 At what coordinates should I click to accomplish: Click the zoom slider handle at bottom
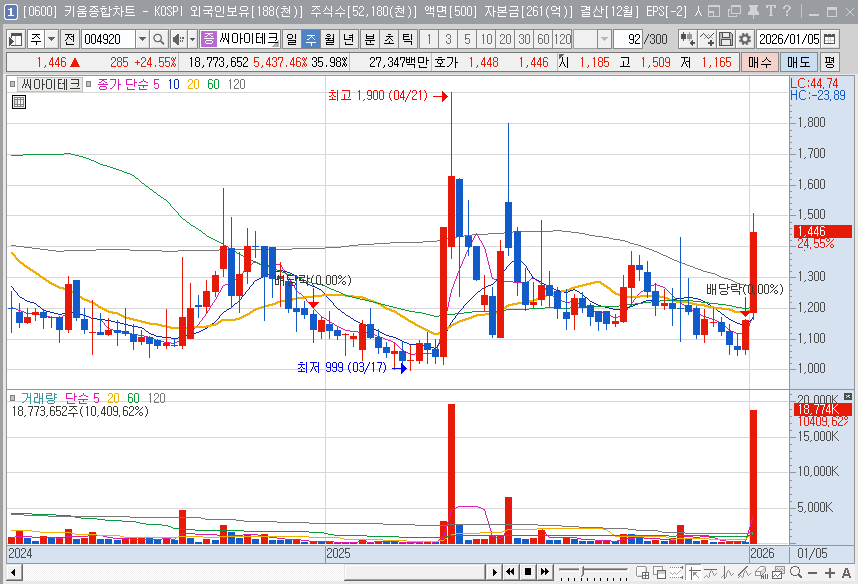(x=582, y=571)
